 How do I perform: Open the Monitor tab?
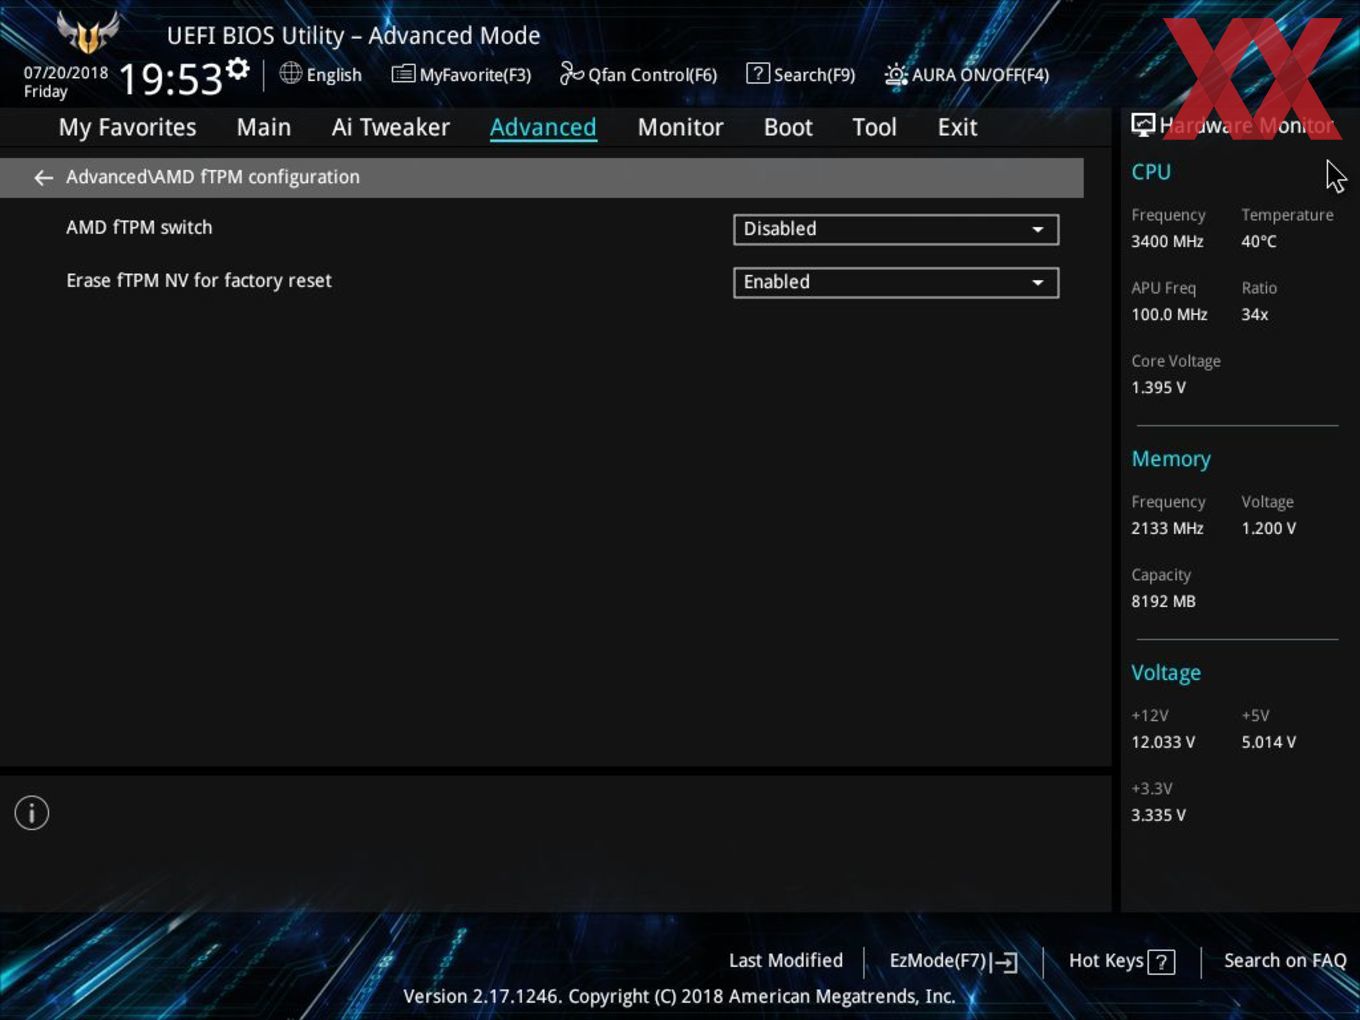coord(680,127)
